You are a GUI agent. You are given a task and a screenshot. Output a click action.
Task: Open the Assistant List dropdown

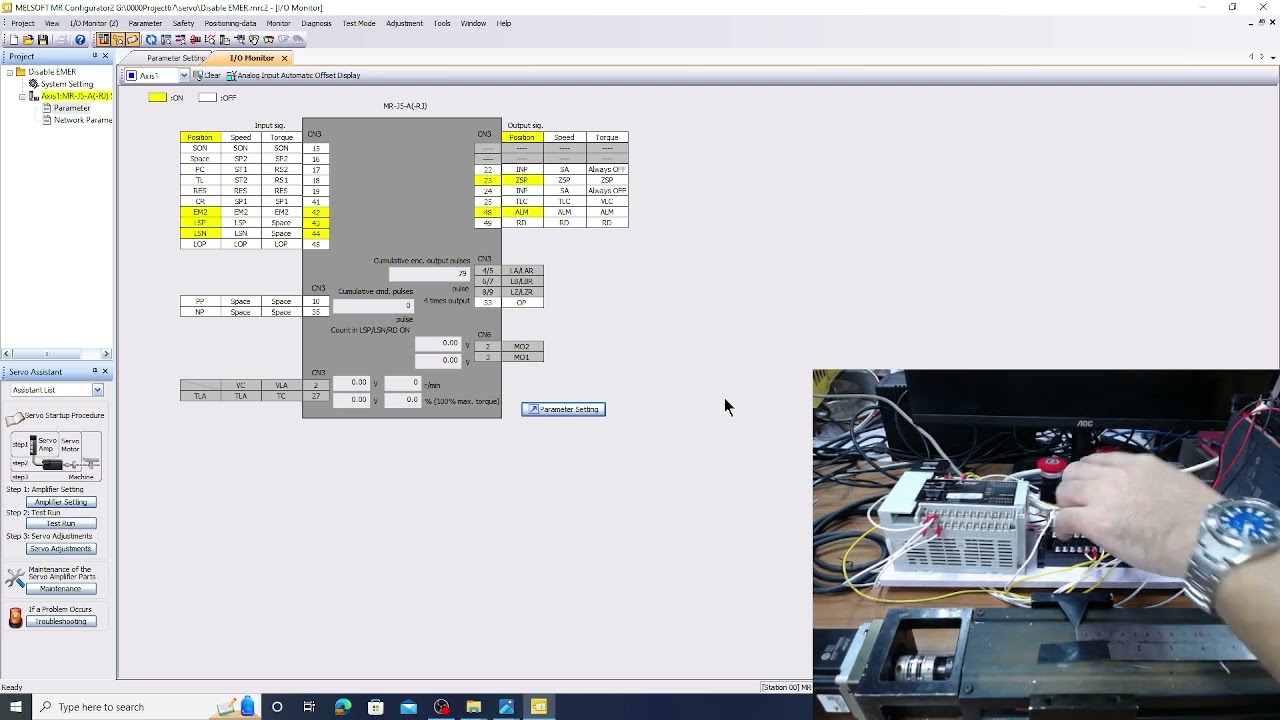click(x=97, y=390)
